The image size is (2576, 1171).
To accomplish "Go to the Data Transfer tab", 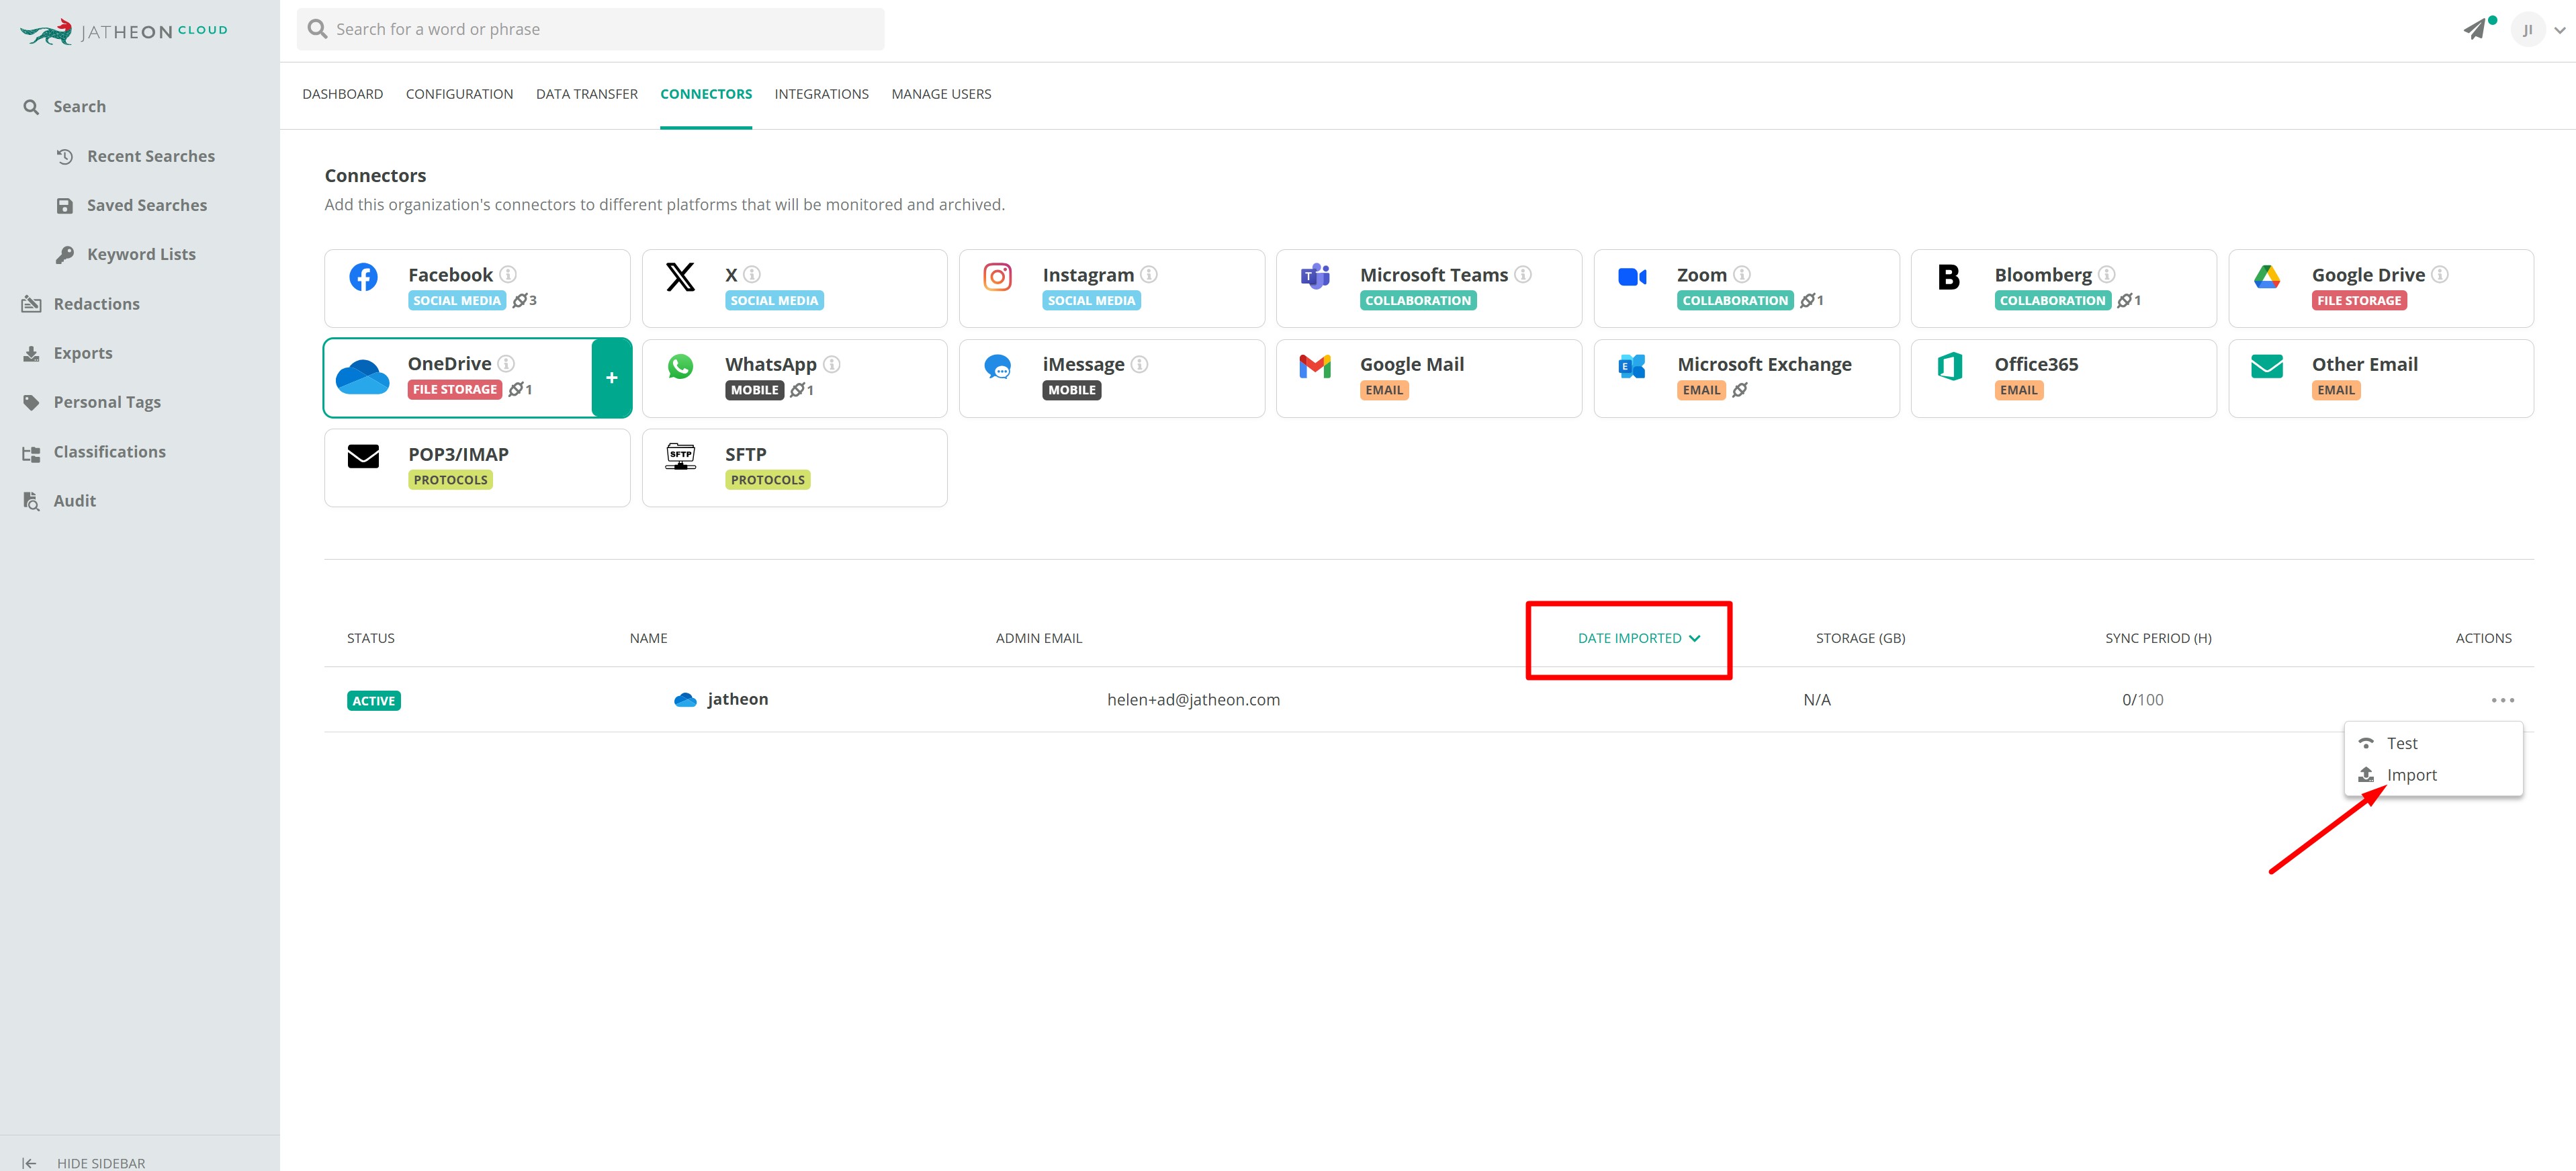I will (587, 94).
